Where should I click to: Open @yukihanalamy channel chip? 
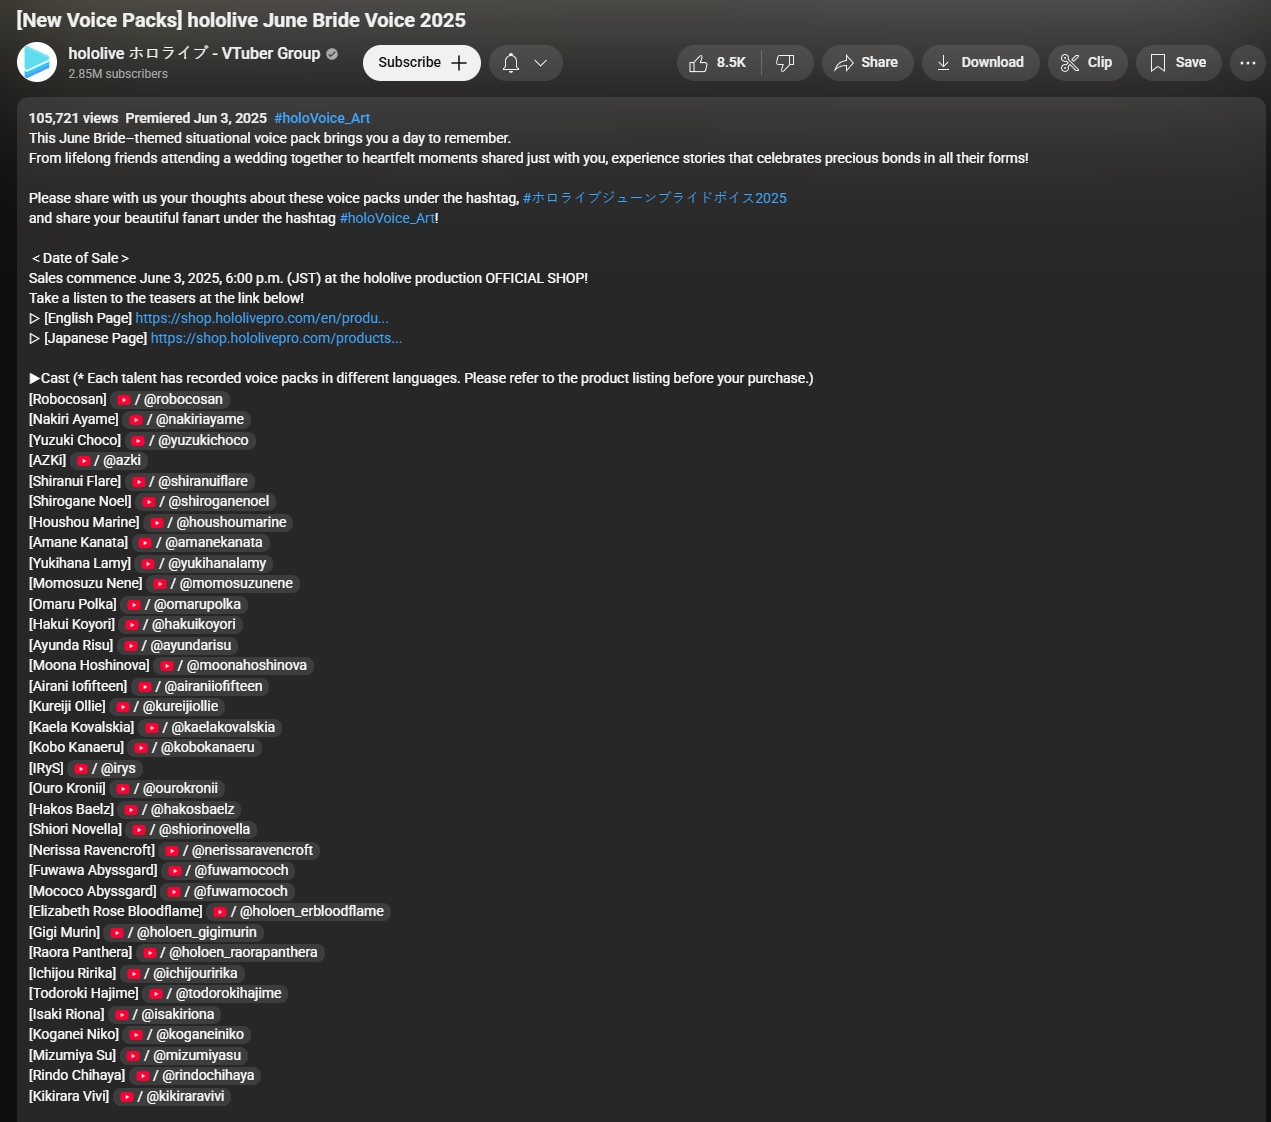(204, 563)
